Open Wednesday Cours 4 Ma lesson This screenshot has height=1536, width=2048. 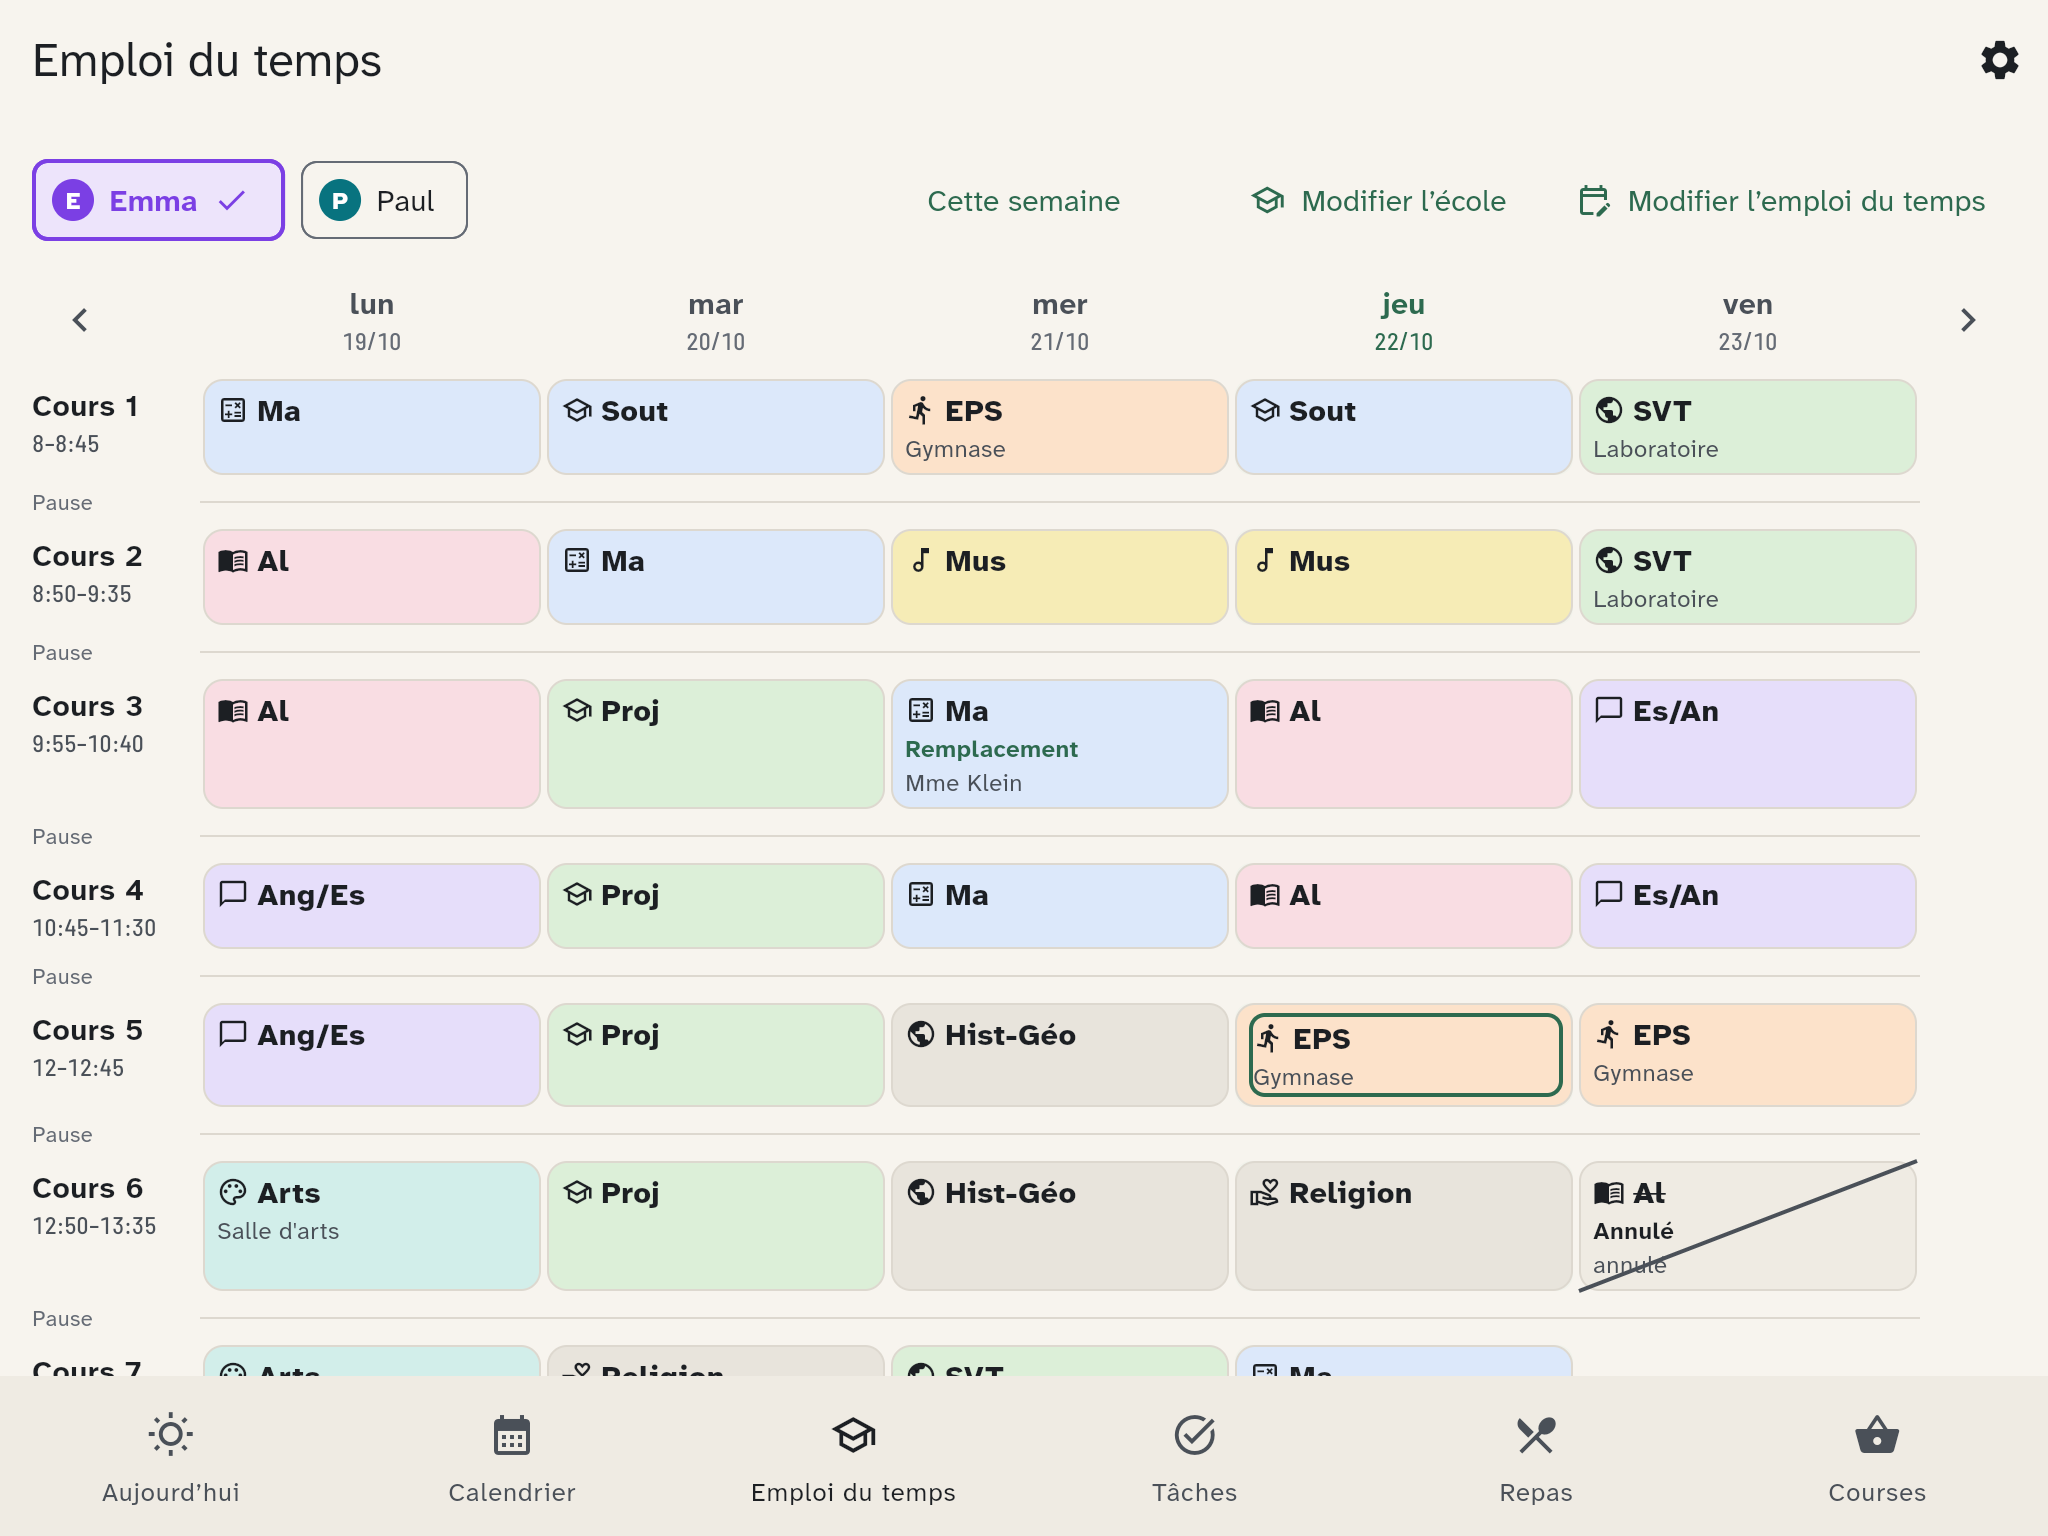1060,906
